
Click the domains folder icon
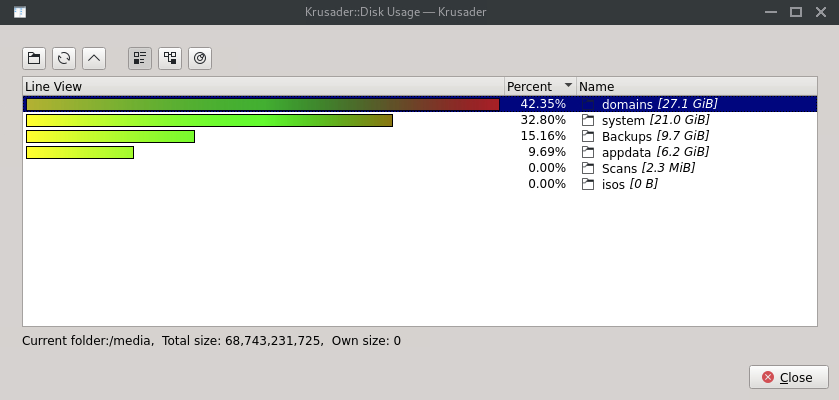coord(588,104)
